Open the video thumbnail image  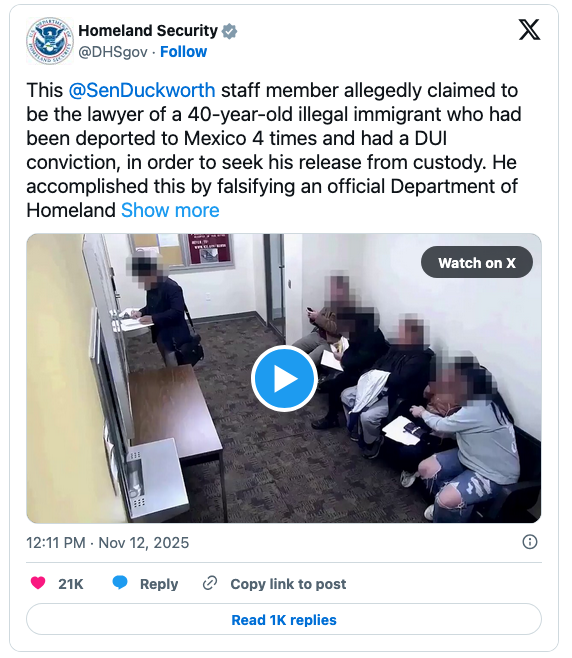tap(284, 378)
